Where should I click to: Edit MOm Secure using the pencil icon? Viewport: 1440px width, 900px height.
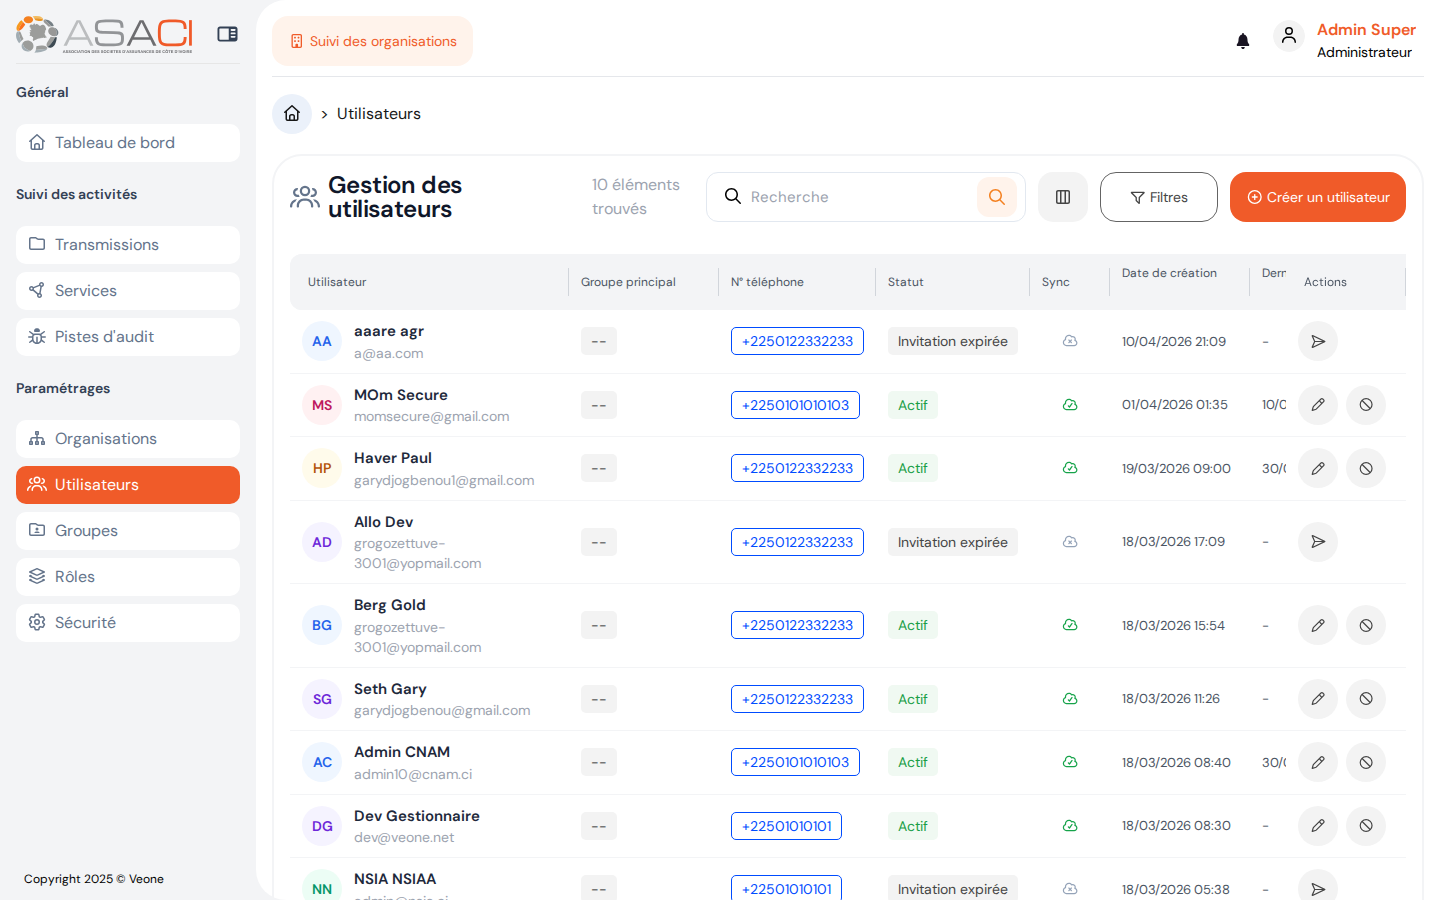click(x=1317, y=405)
